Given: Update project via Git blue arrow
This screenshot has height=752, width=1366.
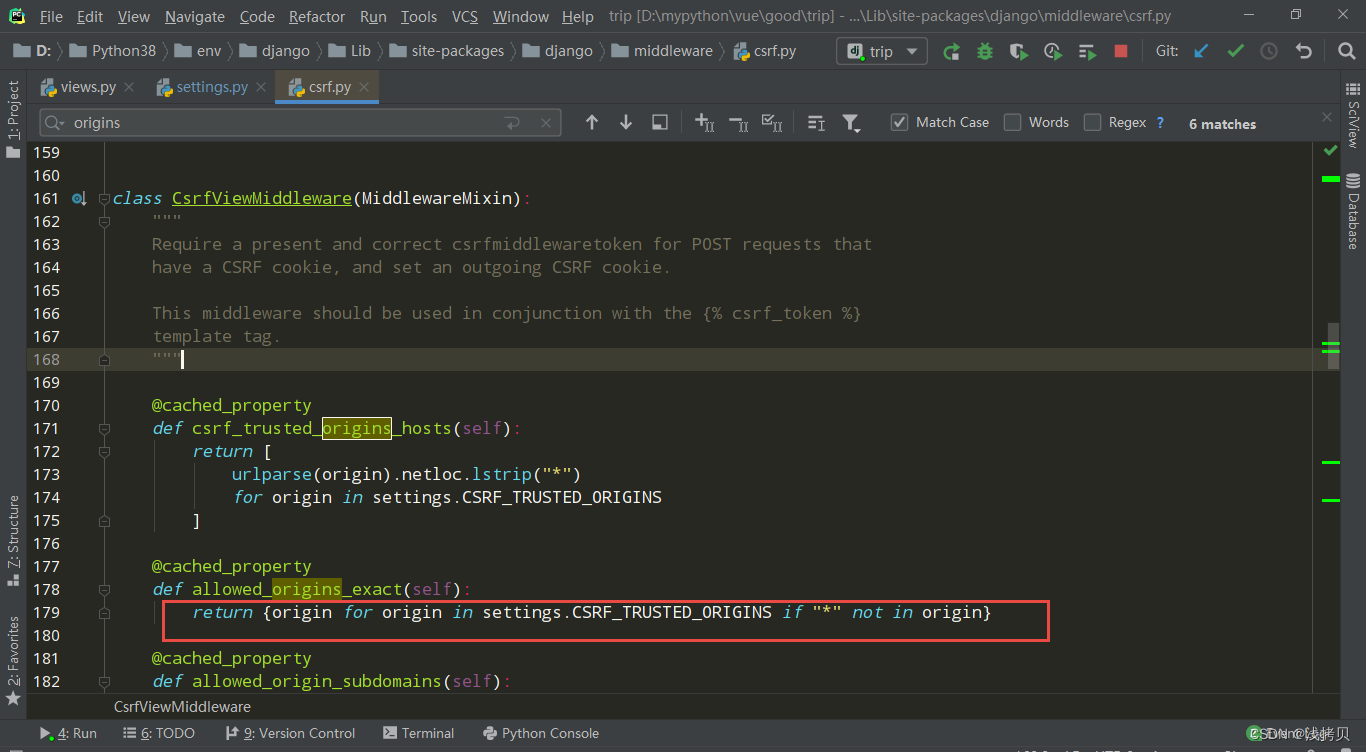Looking at the screenshot, I should (x=1202, y=51).
